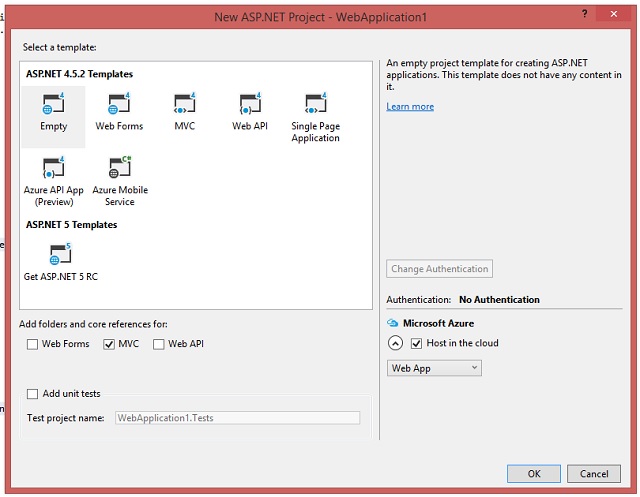Click the Cancel button
Image resolution: width=640 pixels, height=497 pixels.
pyautogui.click(x=594, y=474)
